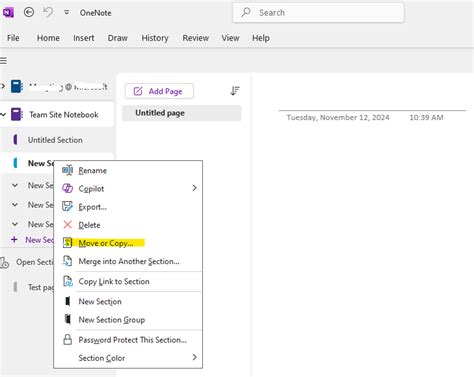Expand the Section Color submenu arrow
The height and width of the screenshot is (377, 474).
pyautogui.click(x=194, y=357)
